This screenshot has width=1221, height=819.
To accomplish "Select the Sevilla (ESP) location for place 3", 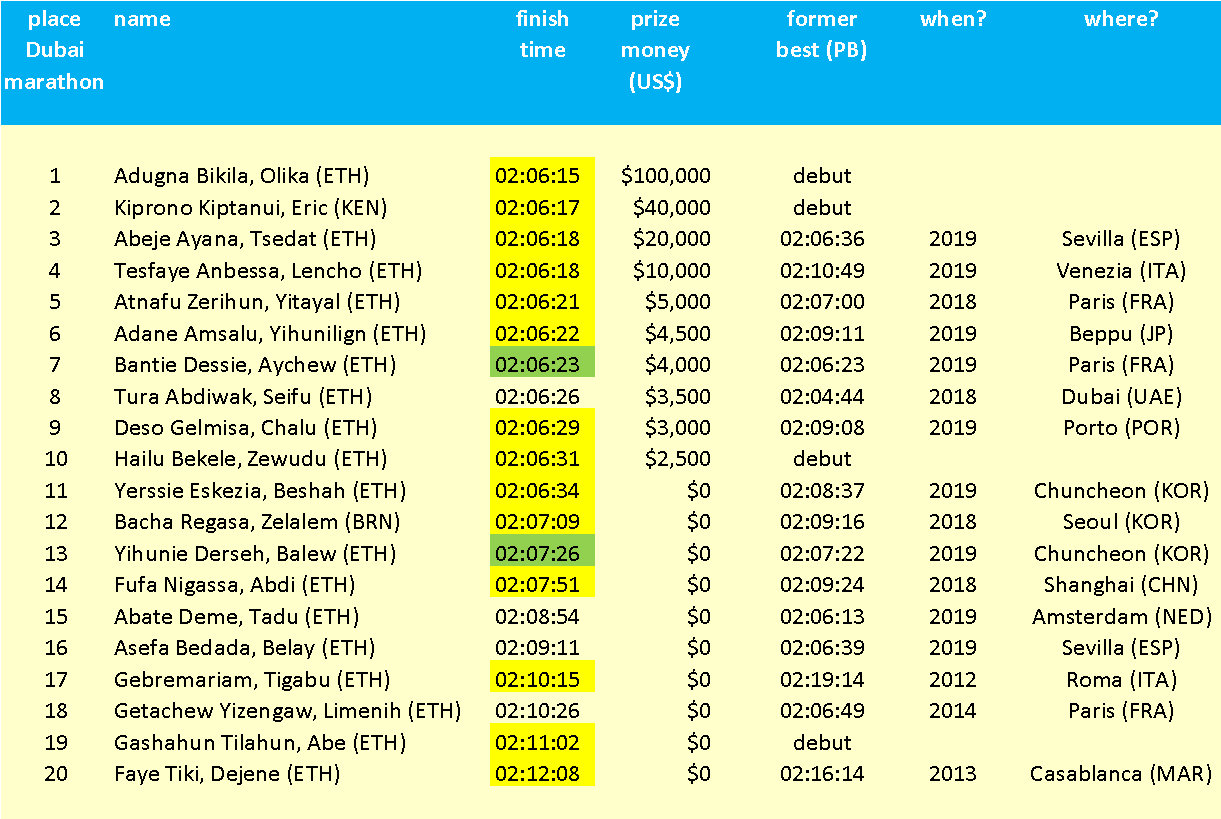I will pos(1122,239).
